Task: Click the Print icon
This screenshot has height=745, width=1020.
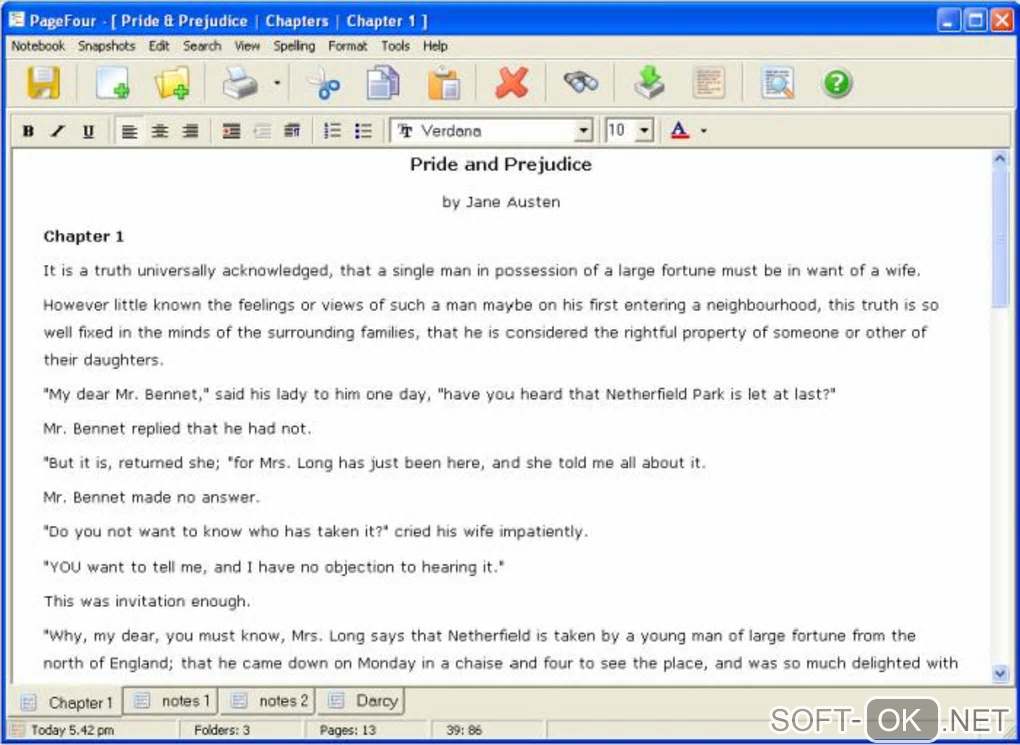Action: [240, 83]
